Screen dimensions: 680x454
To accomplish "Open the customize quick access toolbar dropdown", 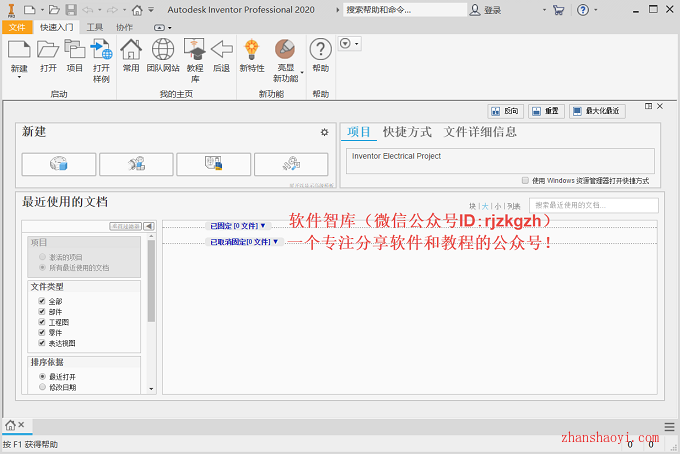I will click(151, 10).
